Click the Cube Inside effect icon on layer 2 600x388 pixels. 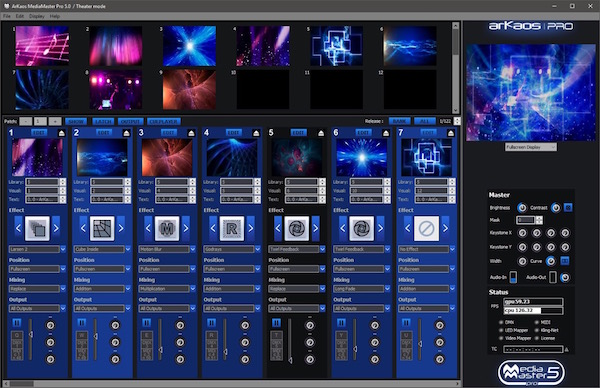point(102,228)
